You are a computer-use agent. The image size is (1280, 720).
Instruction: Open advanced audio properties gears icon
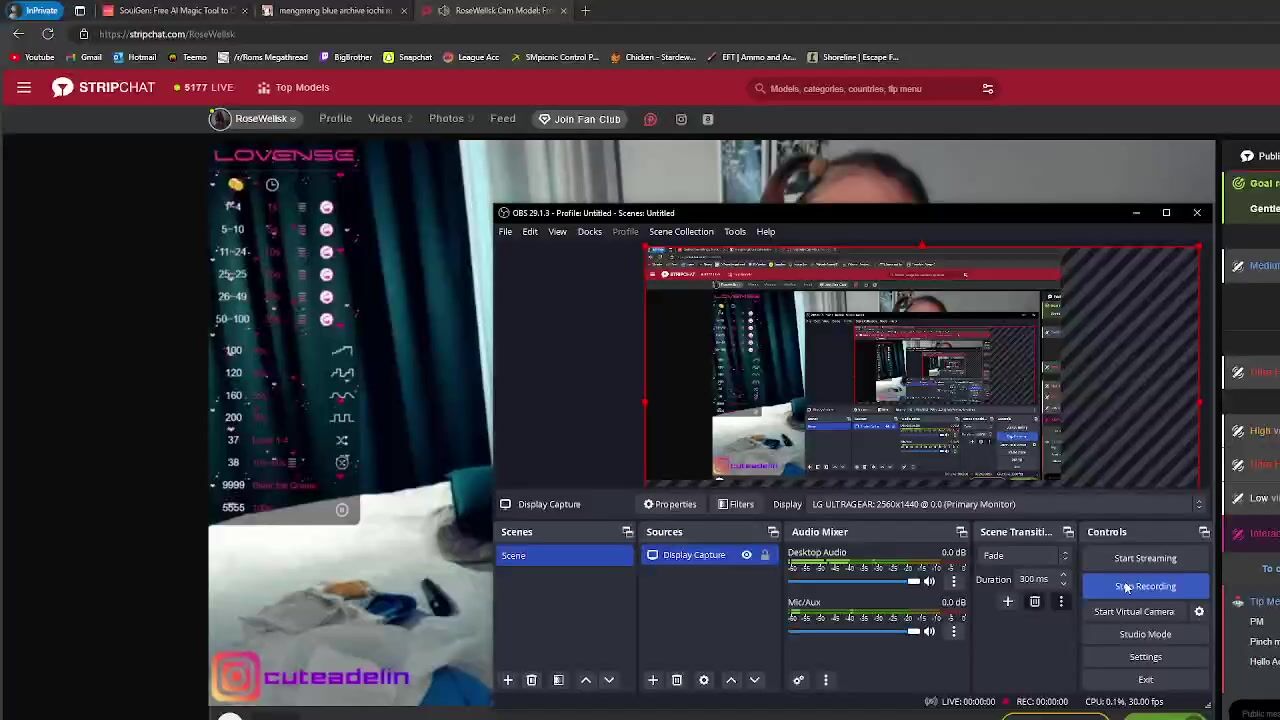(x=798, y=680)
